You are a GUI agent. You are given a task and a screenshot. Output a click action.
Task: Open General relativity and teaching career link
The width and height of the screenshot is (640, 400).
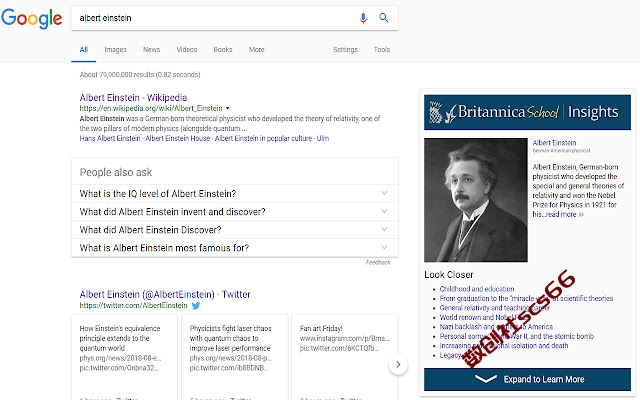[494, 308]
